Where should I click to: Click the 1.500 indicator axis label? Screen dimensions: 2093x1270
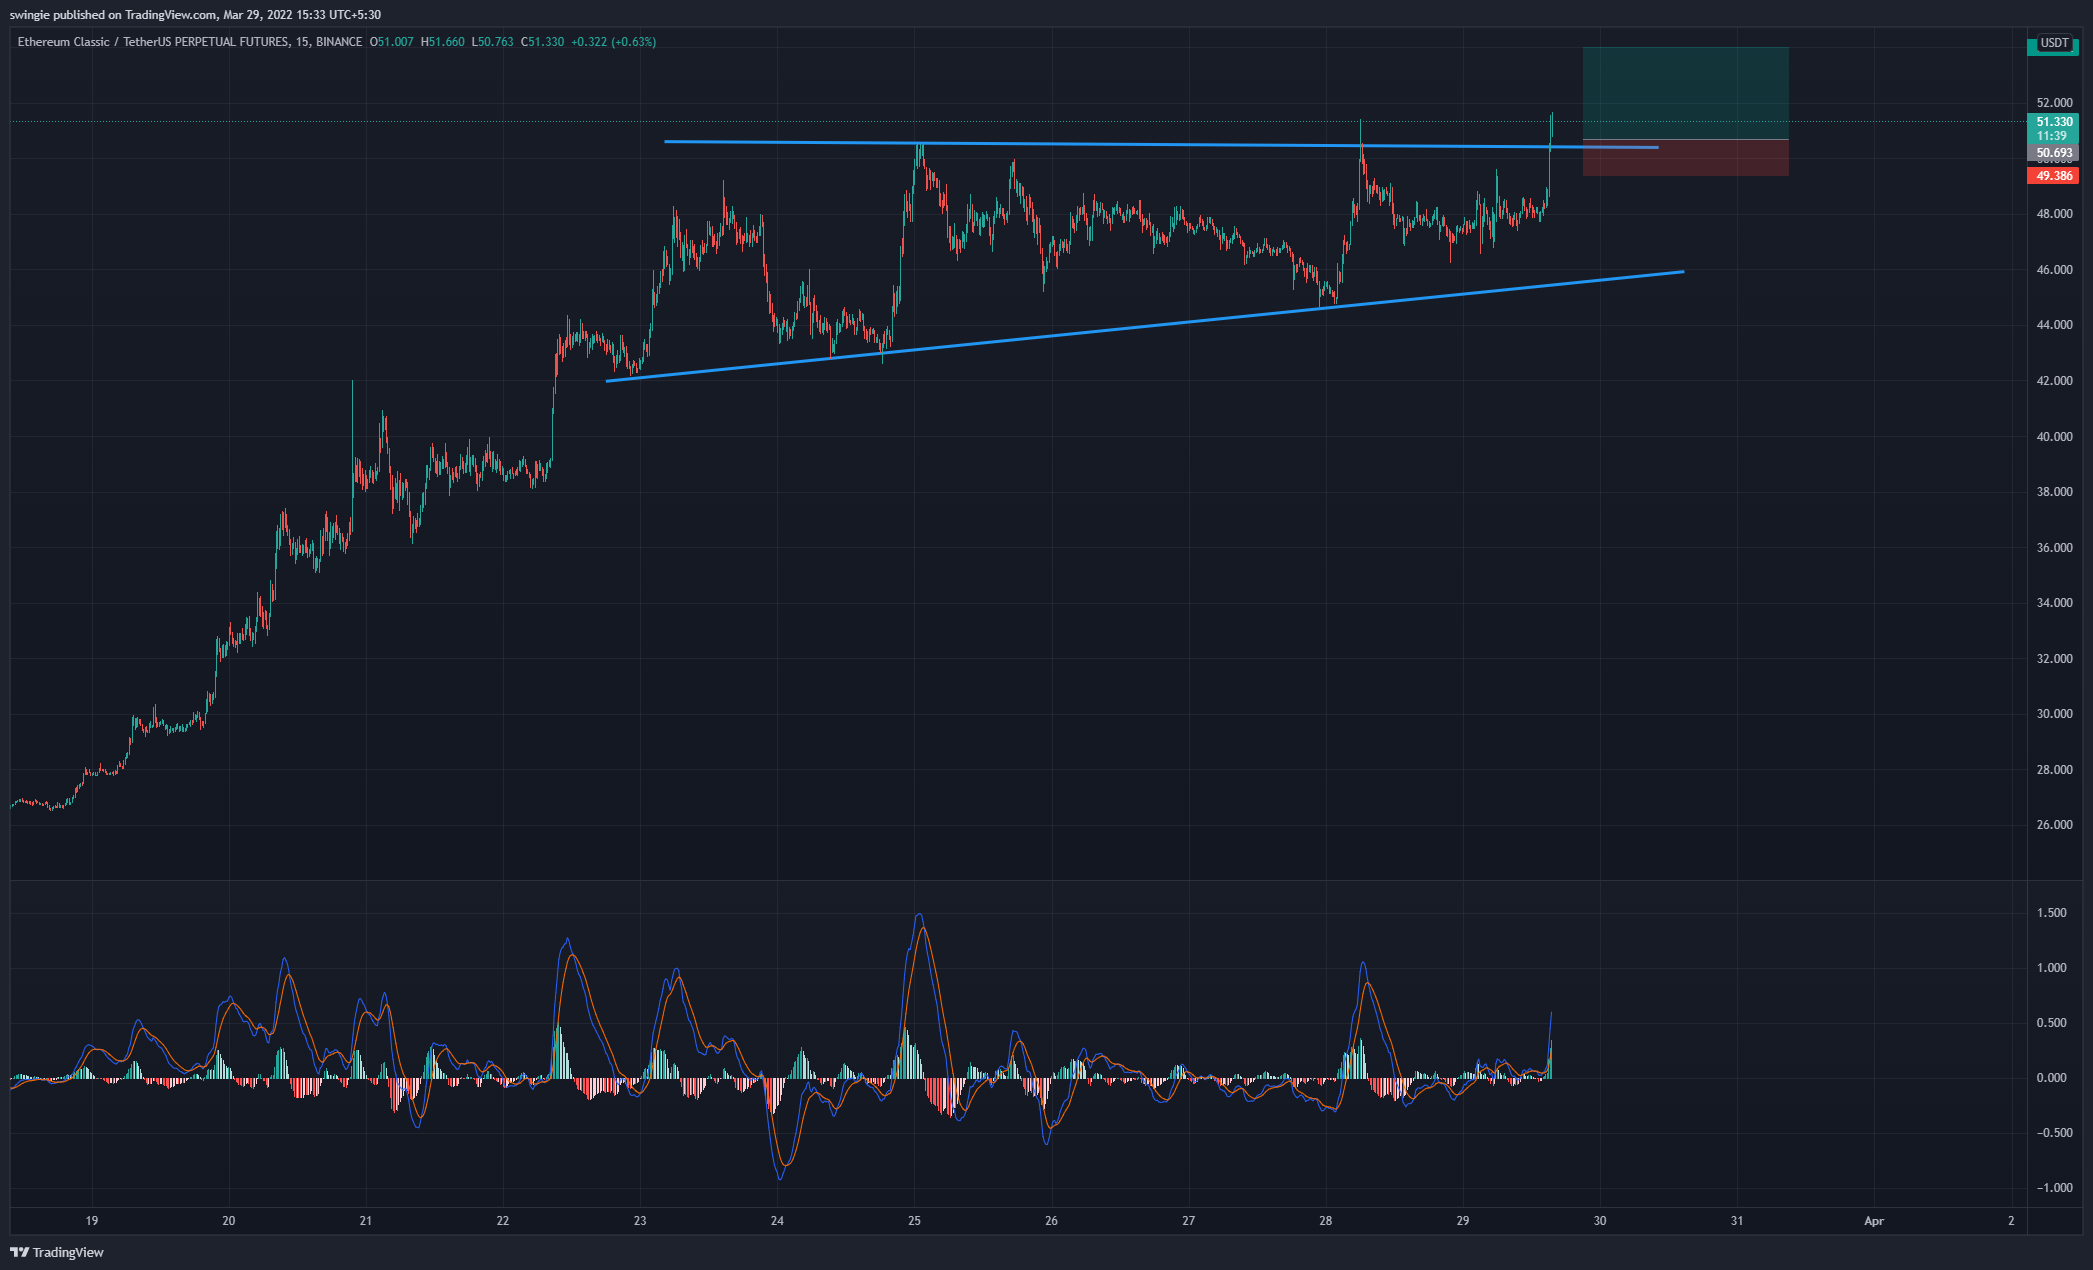click(x=2052, y=913)
